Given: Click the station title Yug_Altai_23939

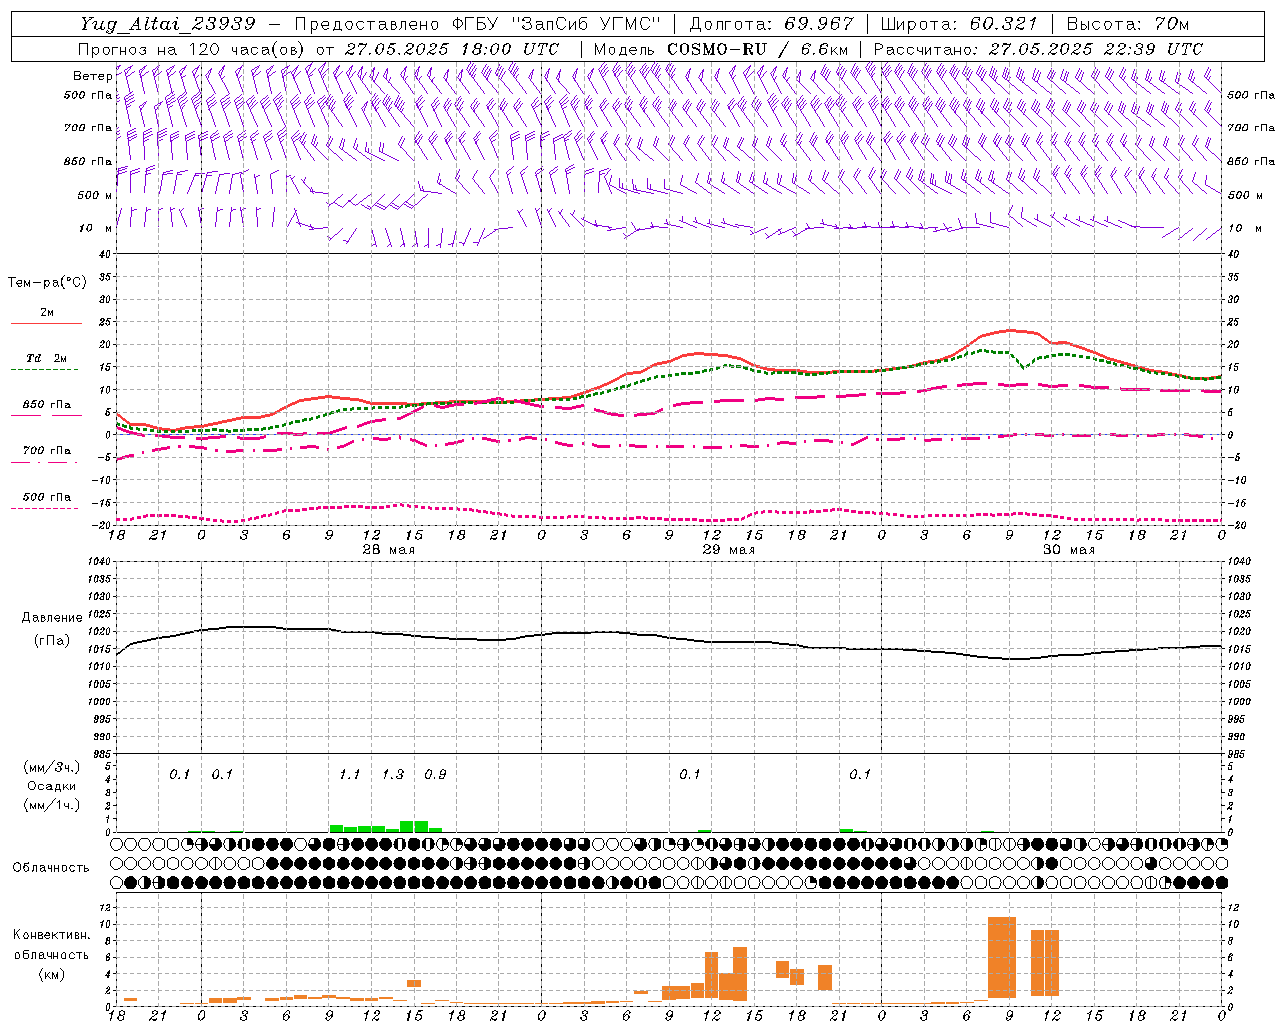Looking at the screenshot, I should pos(169,24).
